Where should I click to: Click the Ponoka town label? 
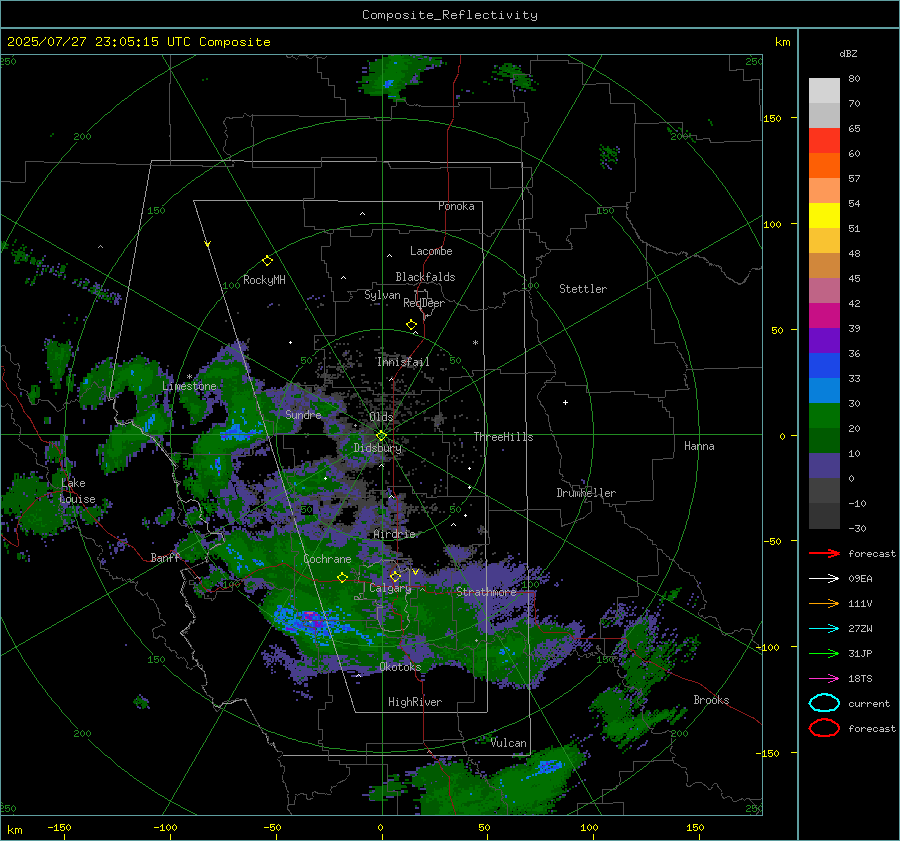[456, 206]
